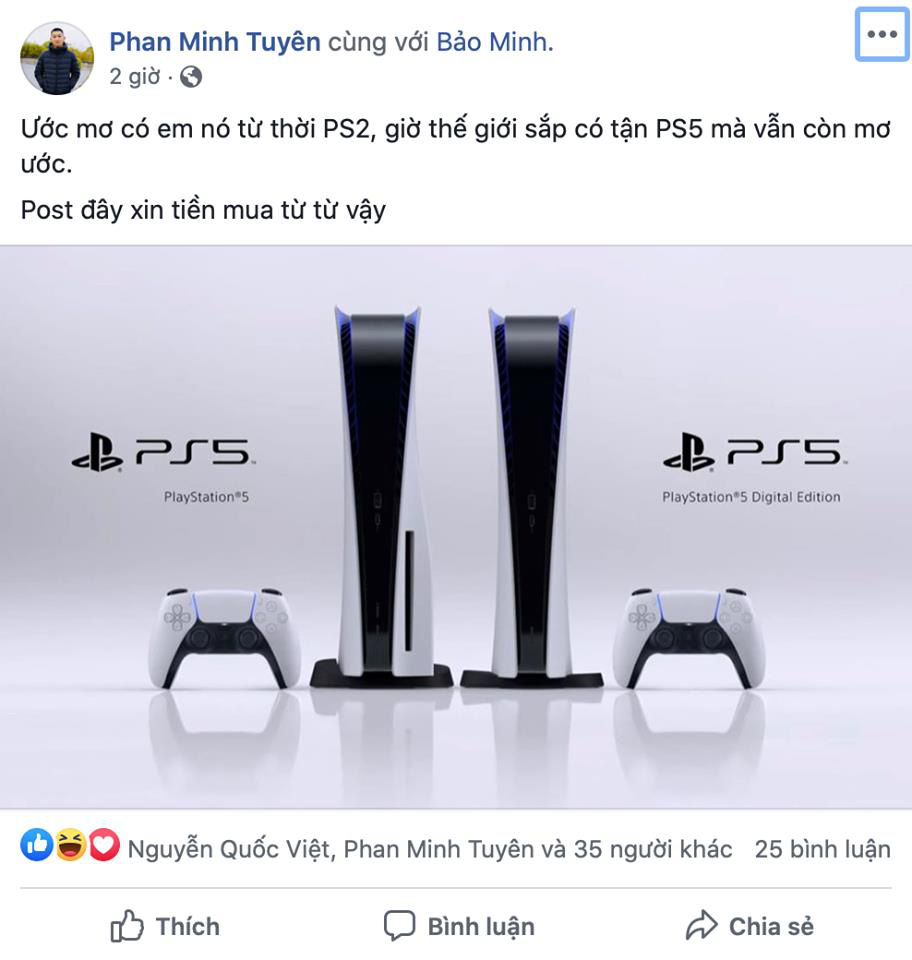The width and height of the screenshot is (912, 960).
Task: Click the PlayStation 5 Digital Edition label in photo
Action: [x=751, y=497]
